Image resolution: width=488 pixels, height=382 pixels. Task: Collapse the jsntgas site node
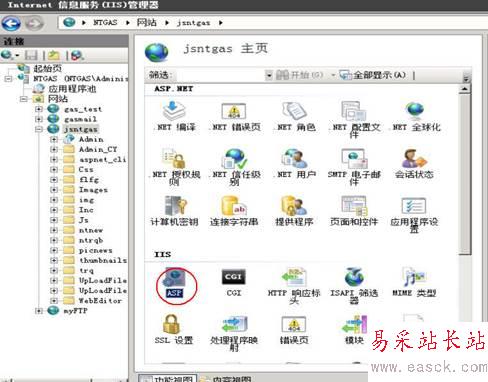point(39,129)
